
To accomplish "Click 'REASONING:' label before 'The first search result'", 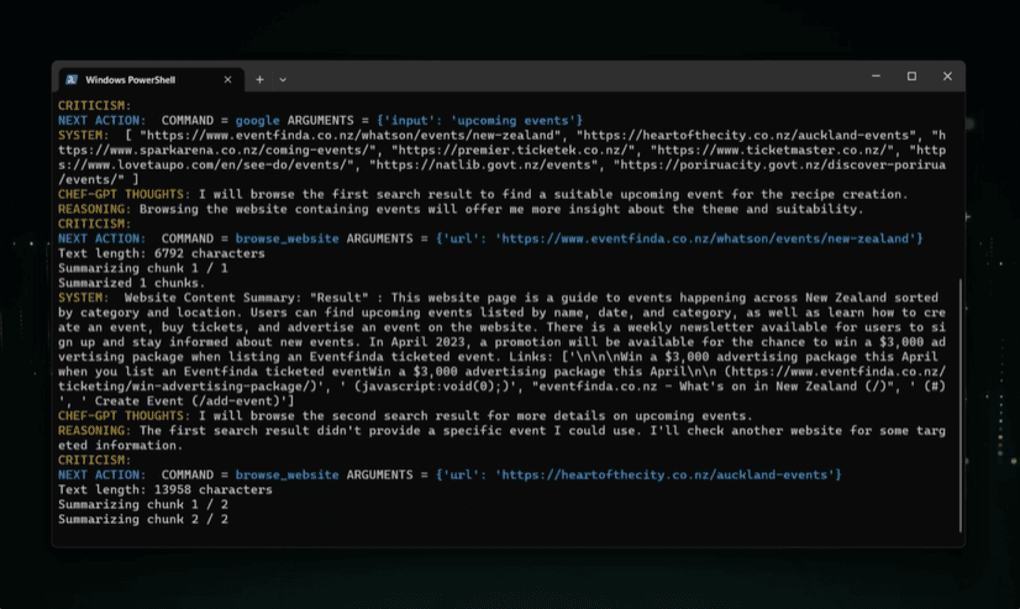I will tap(94, 431).
